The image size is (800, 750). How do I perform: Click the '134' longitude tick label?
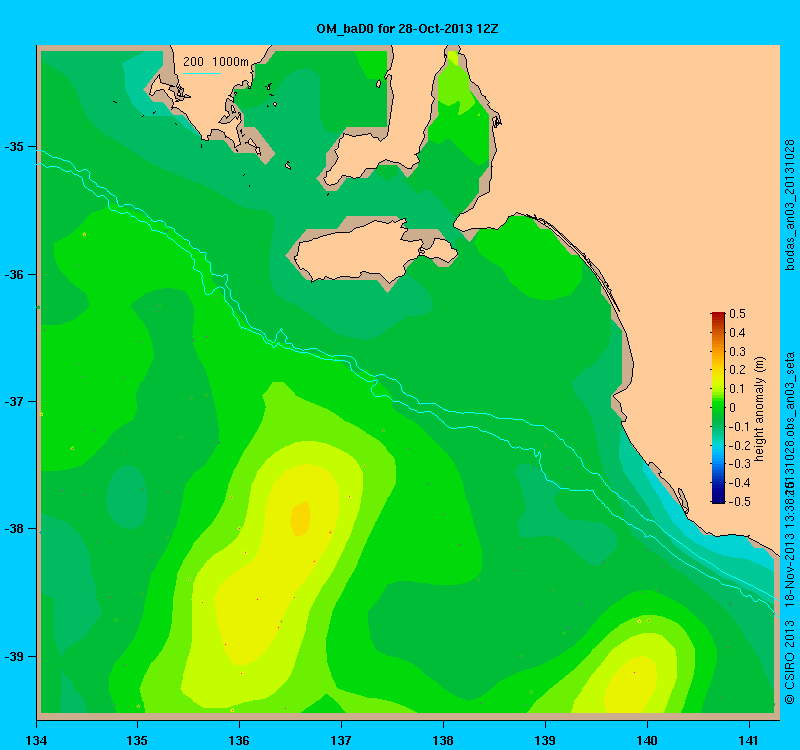[36, 740]
